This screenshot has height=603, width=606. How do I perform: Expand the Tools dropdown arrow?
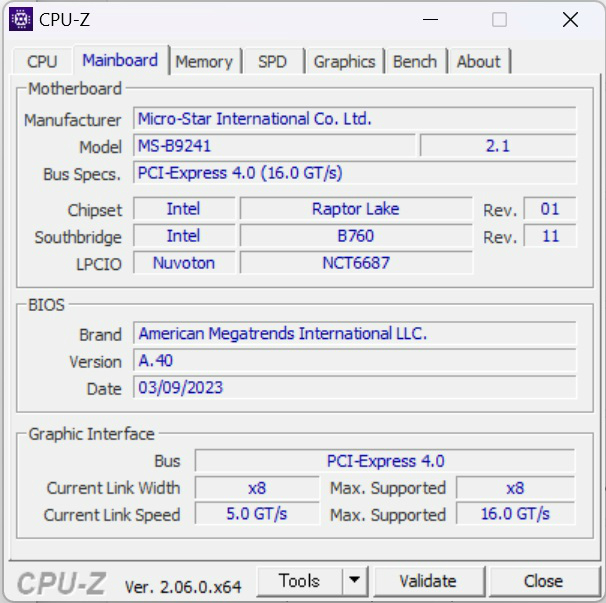pos(354,581)
